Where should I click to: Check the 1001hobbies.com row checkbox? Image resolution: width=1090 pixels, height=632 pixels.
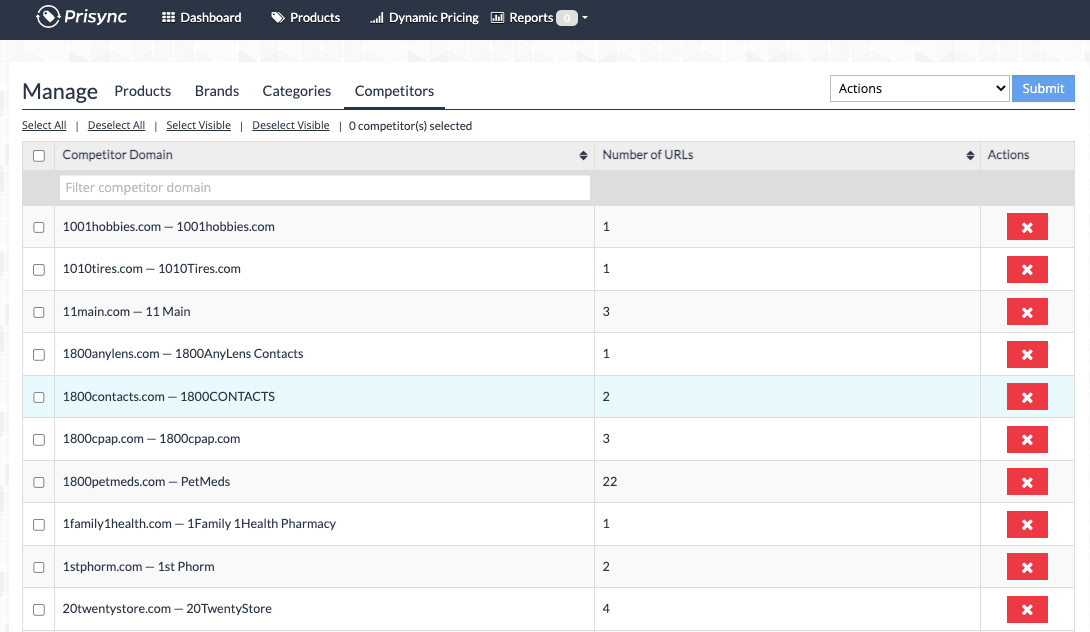39,227
